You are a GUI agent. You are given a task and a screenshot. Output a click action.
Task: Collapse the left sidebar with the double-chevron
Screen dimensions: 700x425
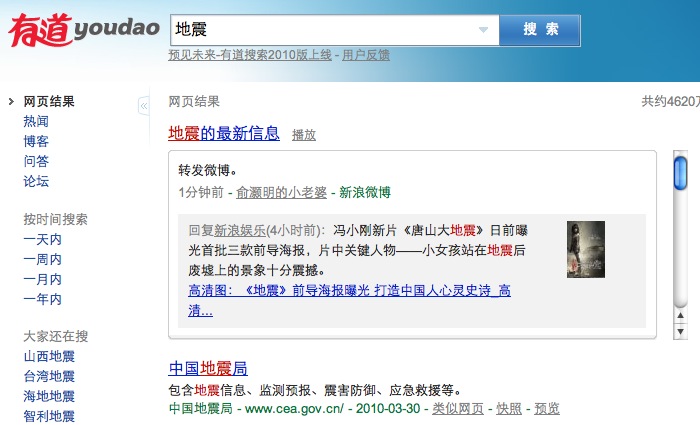(x=144, y=106)
